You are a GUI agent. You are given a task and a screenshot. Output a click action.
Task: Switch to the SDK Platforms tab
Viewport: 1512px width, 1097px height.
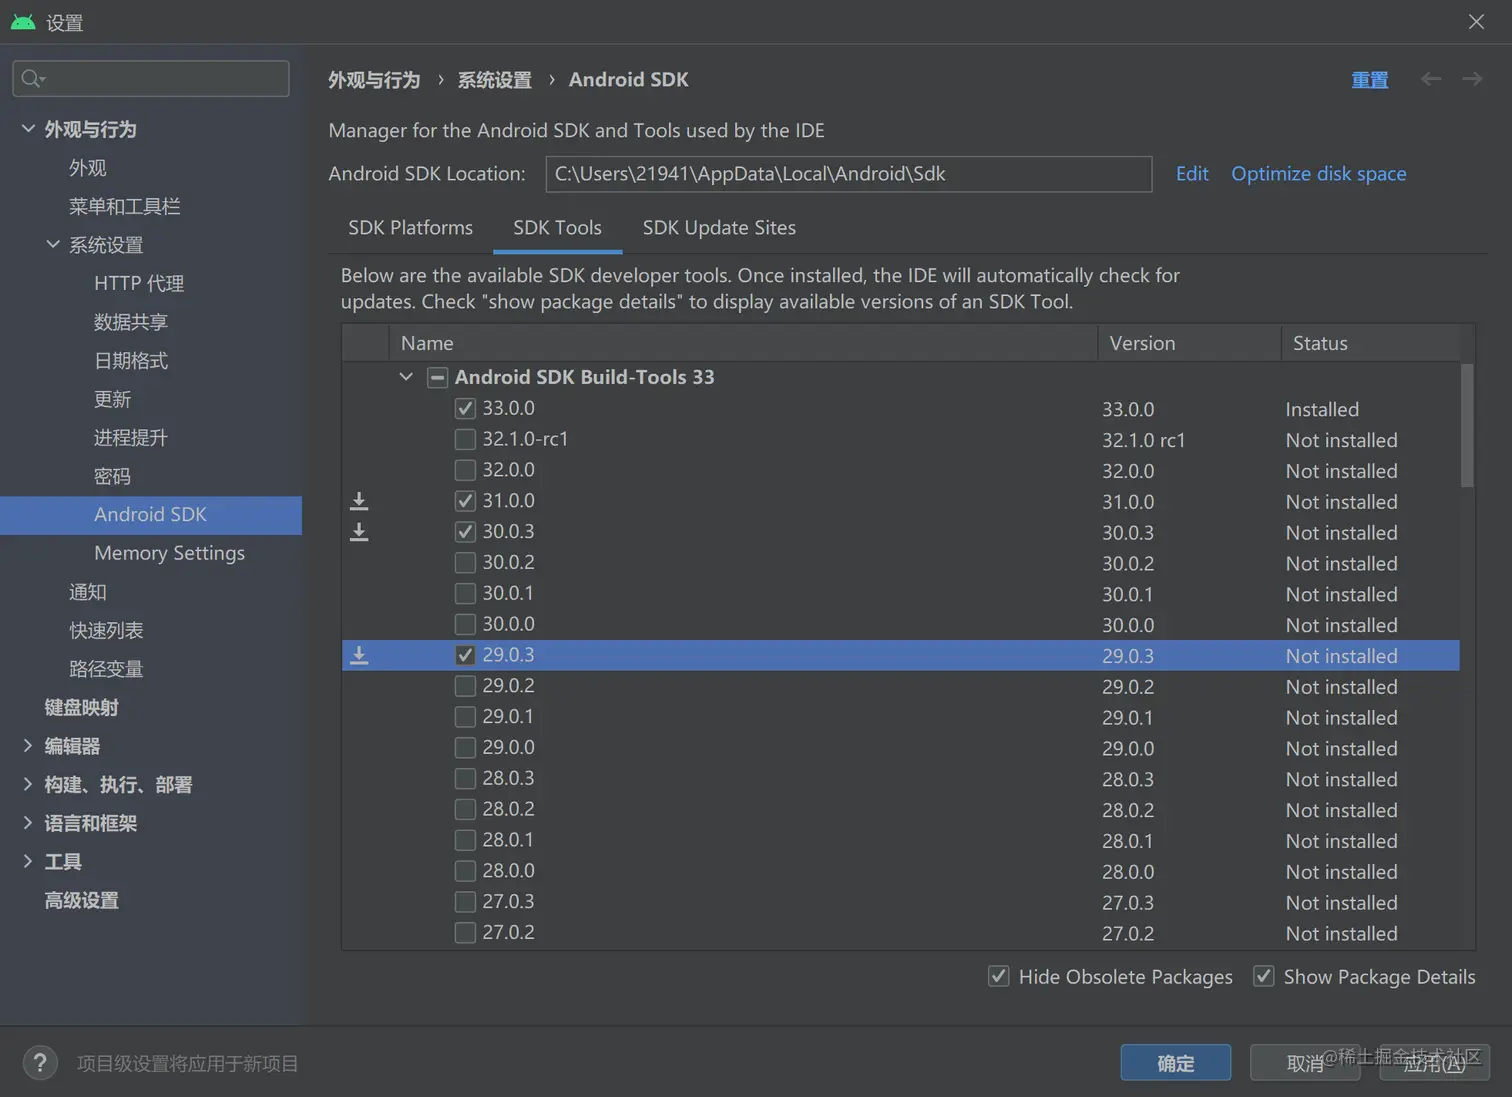[410, 228]
